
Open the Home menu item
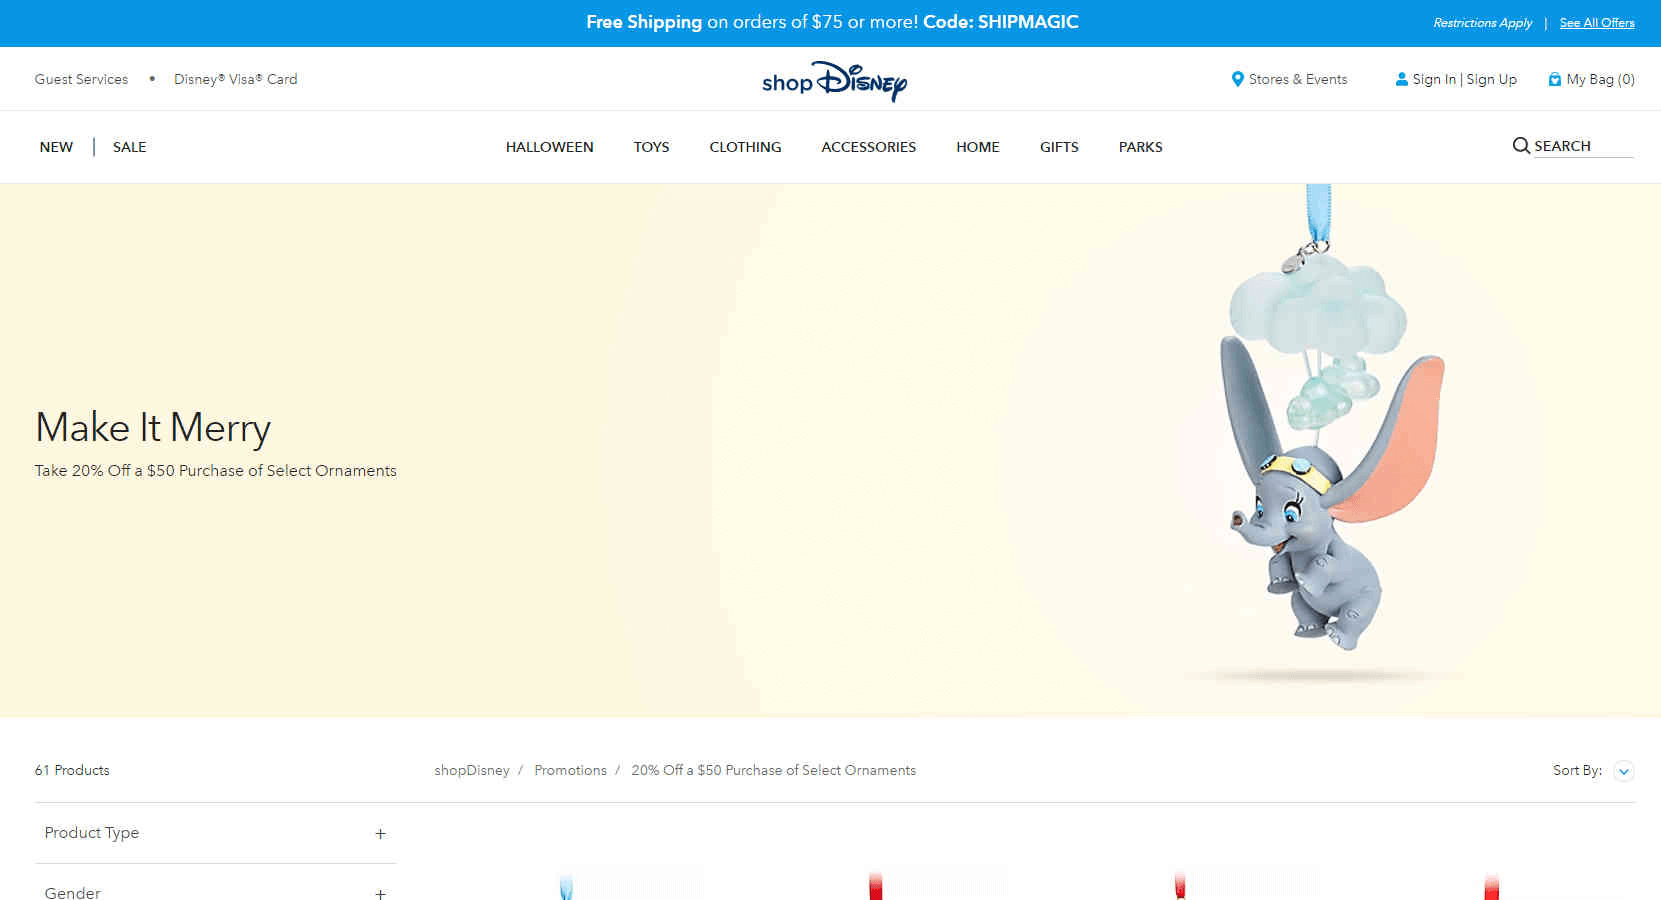[977, 147]
